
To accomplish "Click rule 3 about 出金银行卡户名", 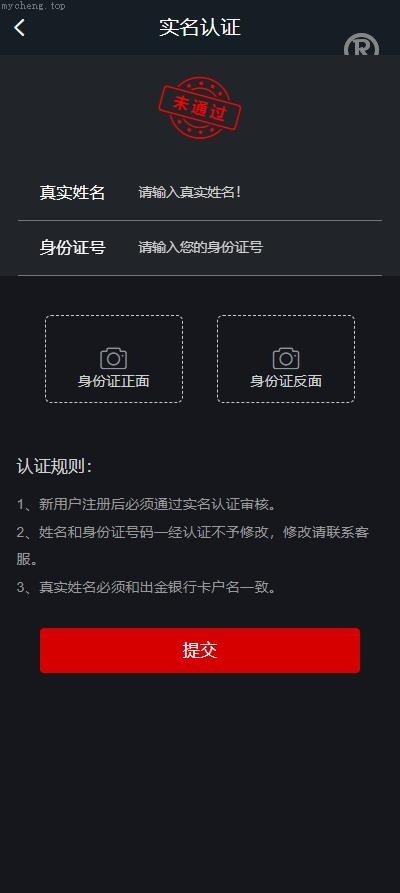I will click(x=146, y=587).
